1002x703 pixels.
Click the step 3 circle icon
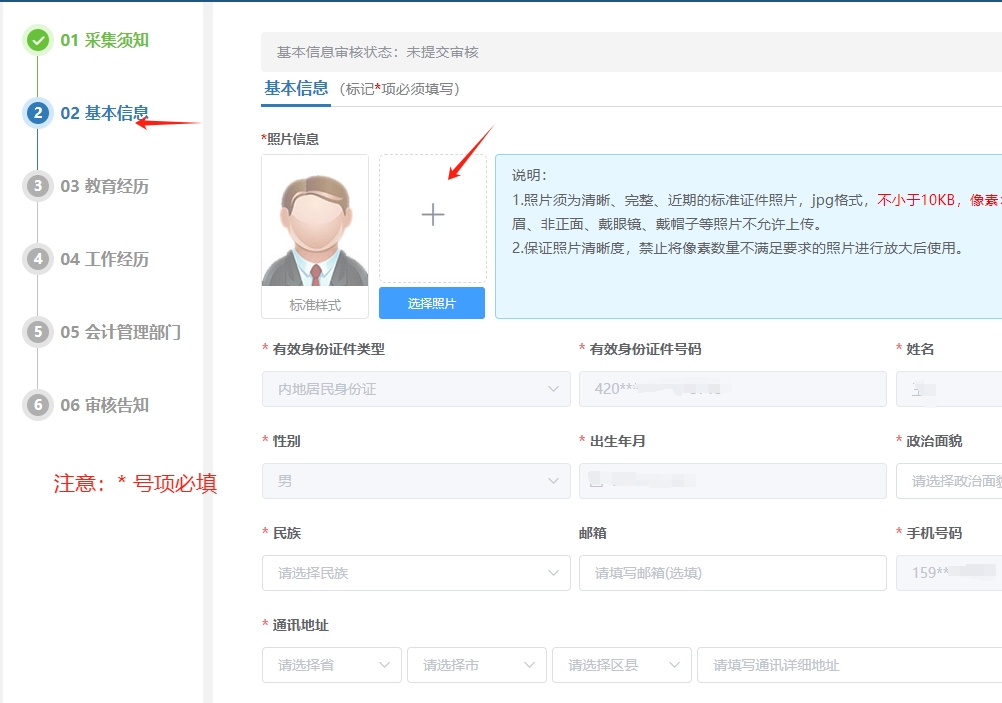click(x=38, y=186)
